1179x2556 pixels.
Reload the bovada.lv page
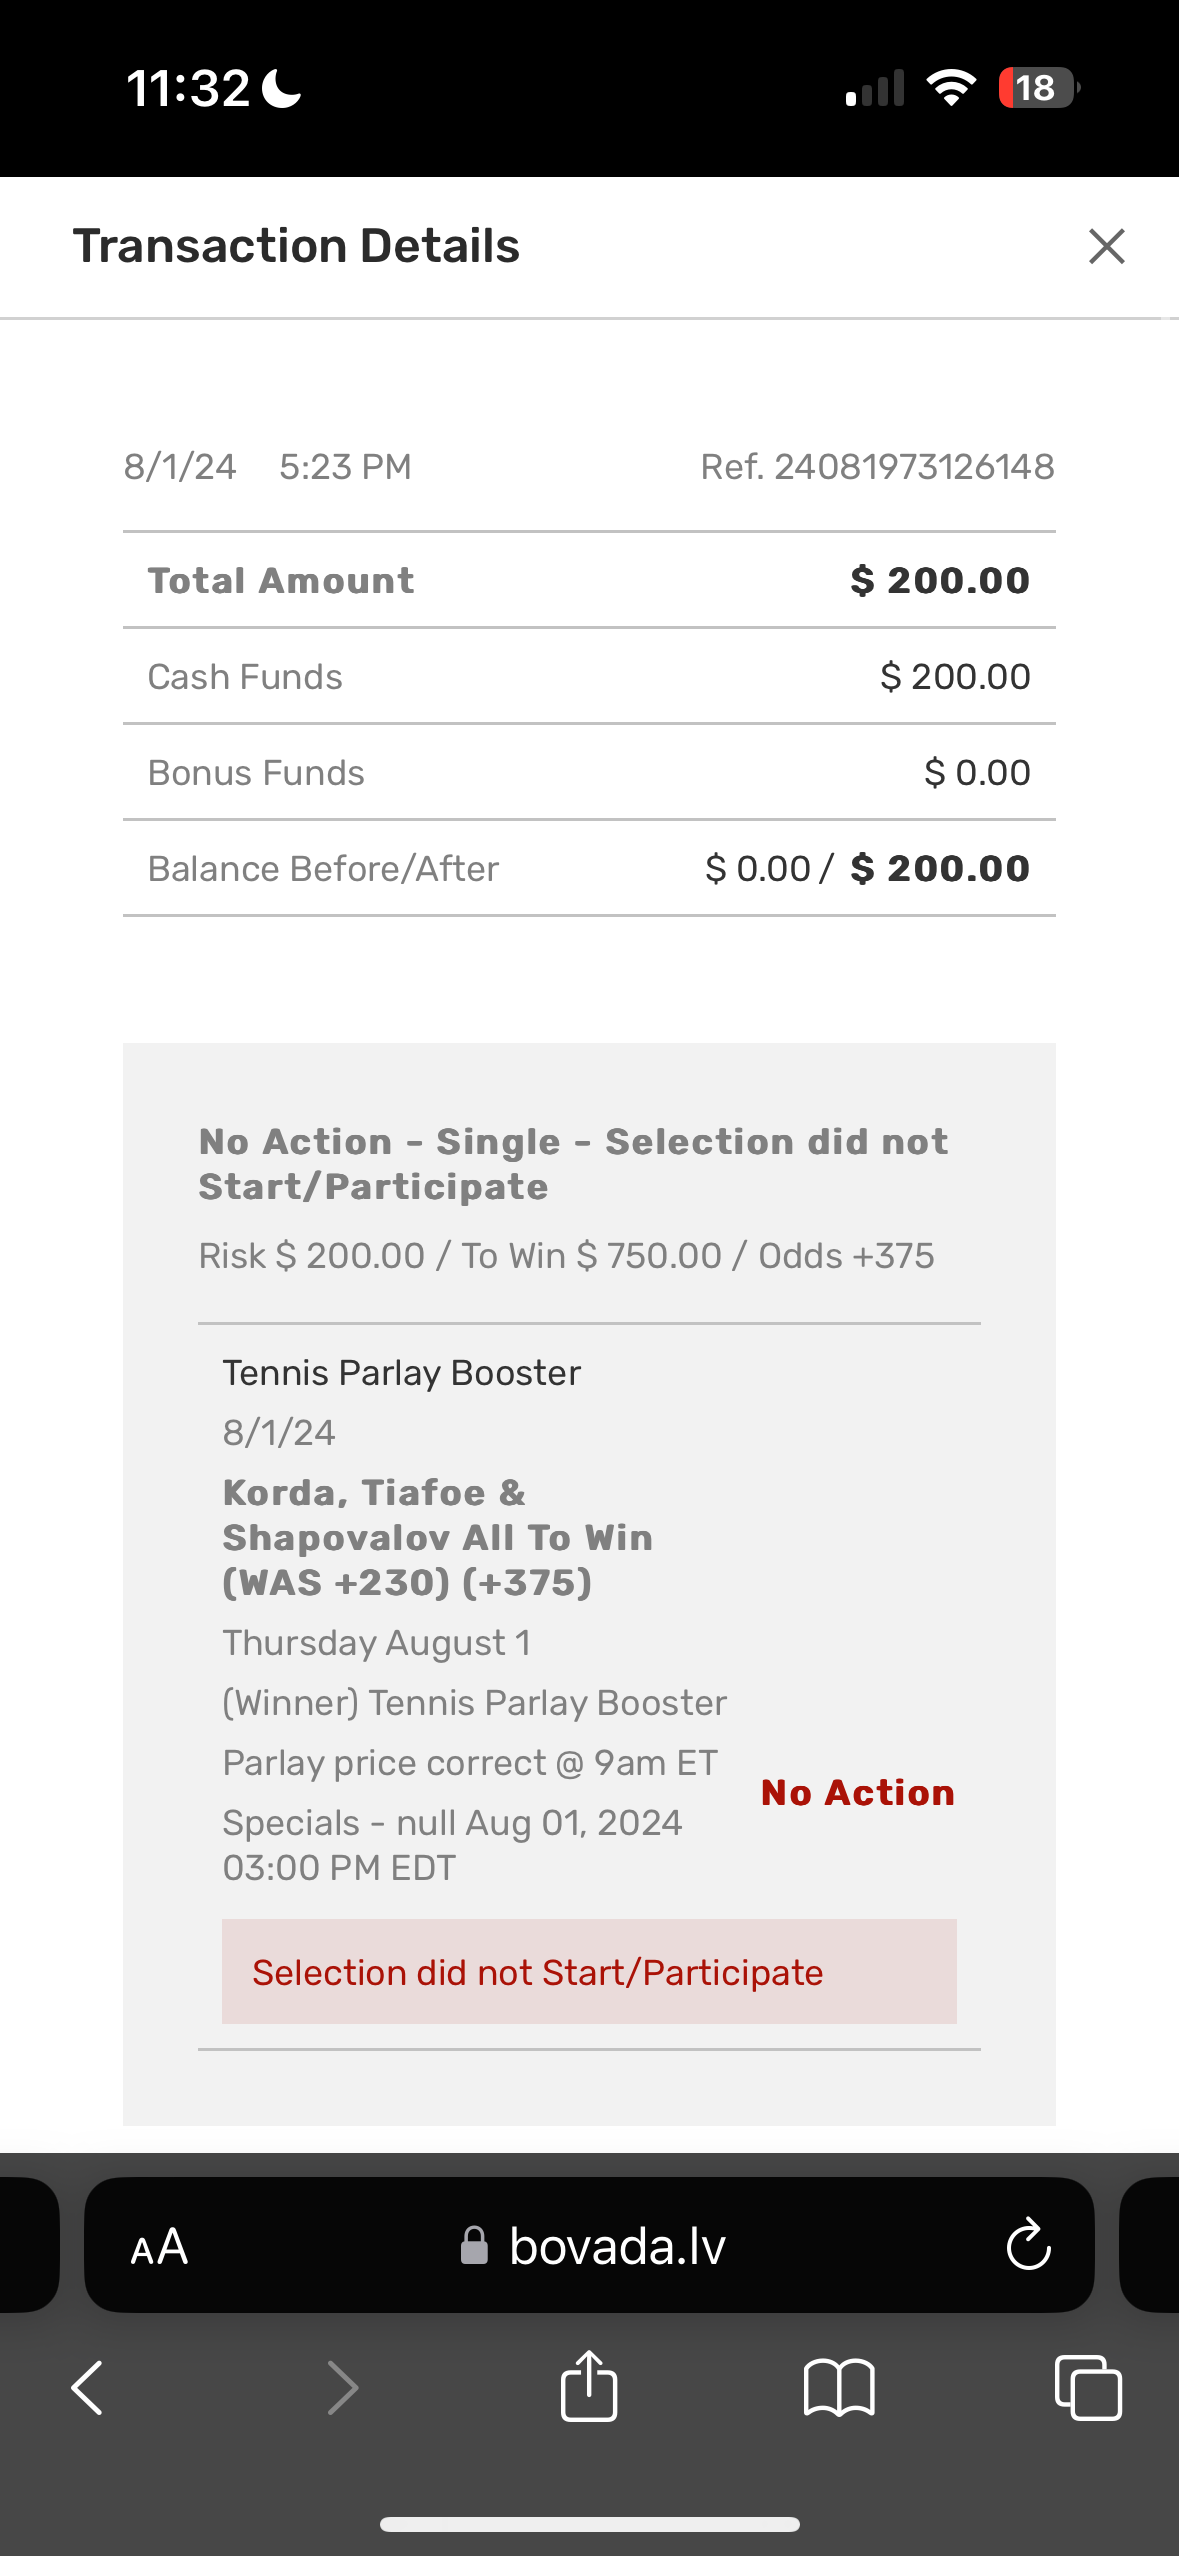(x=1028, y=2246)
